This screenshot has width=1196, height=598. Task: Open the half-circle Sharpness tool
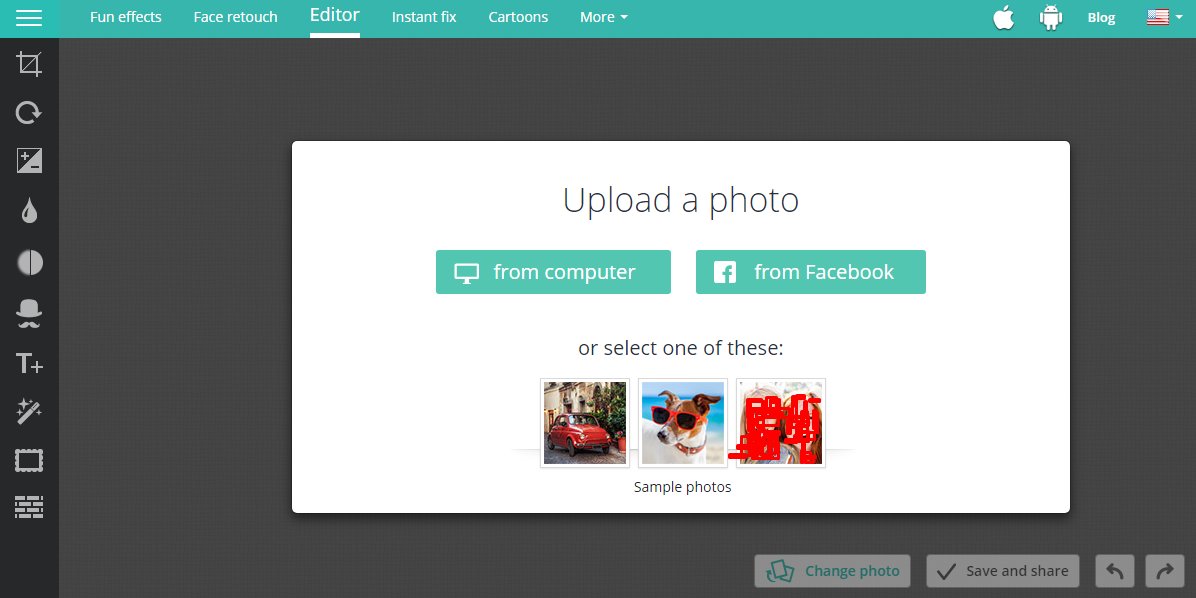29,262
